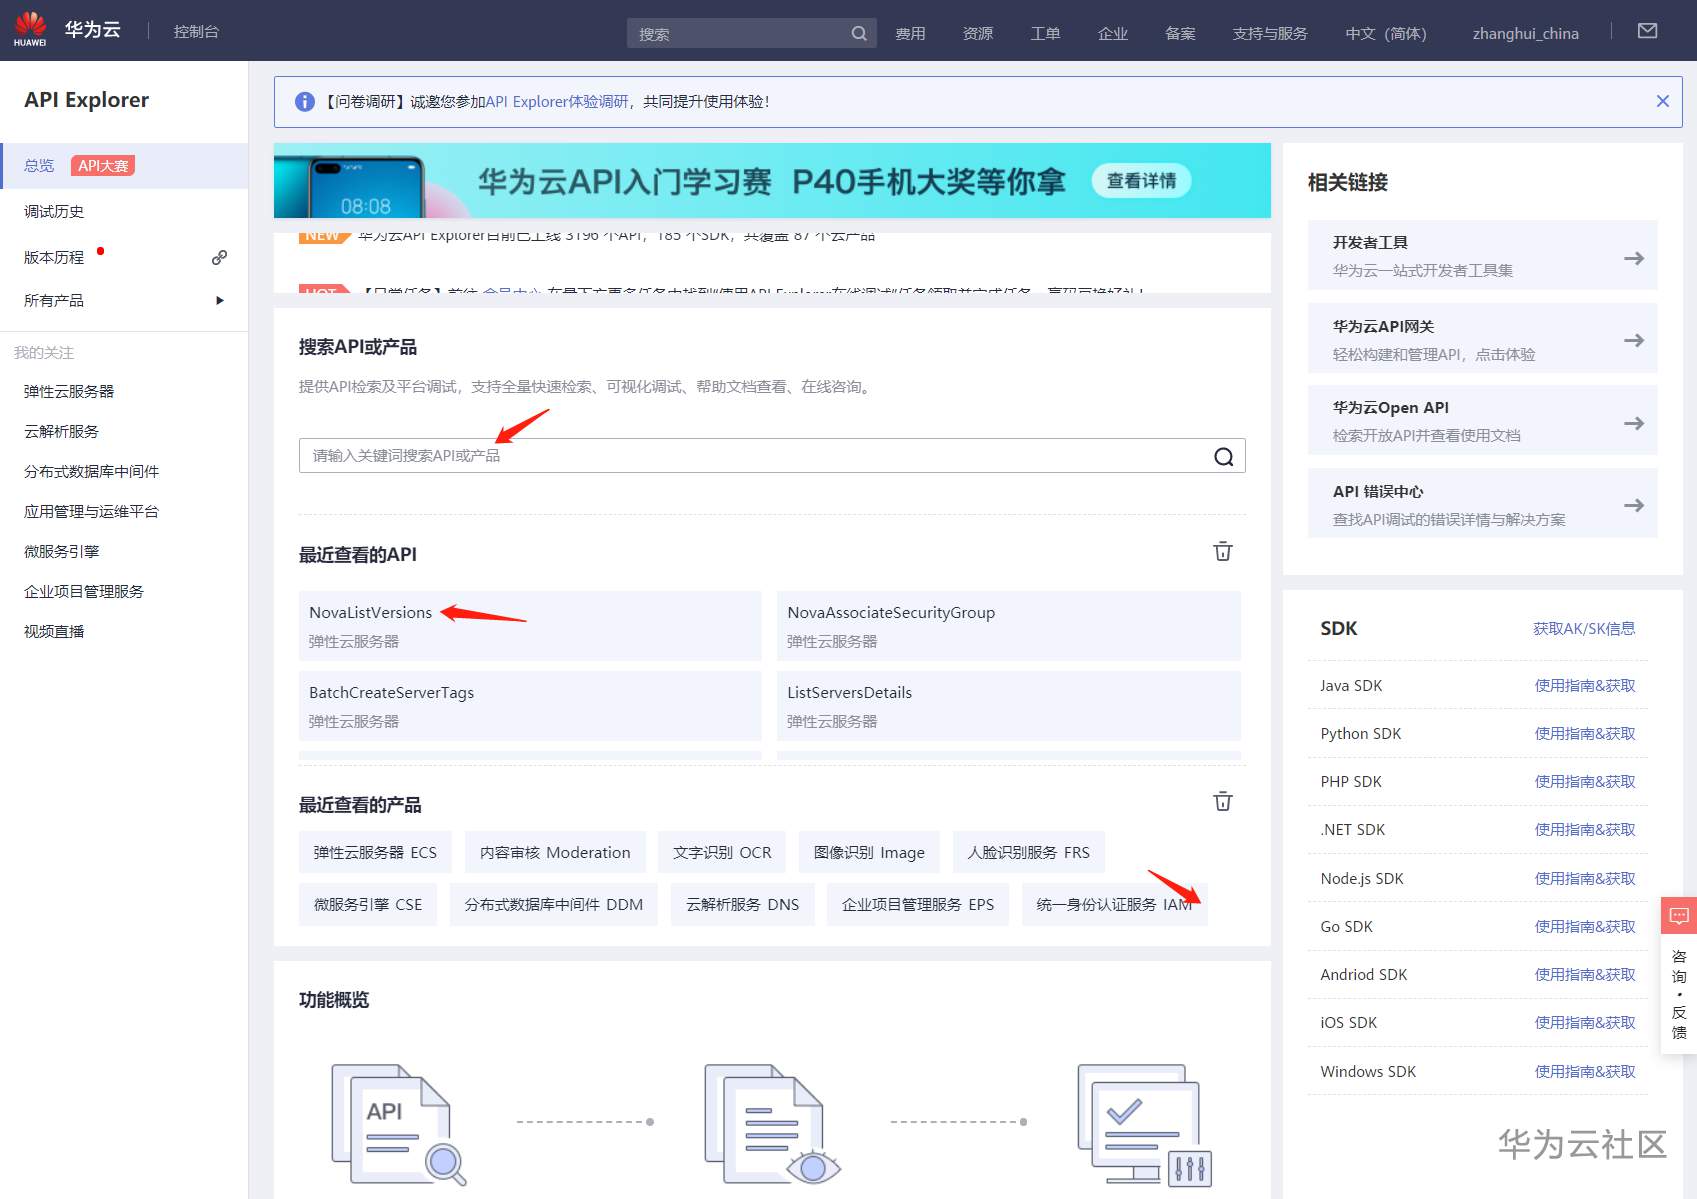Click the Huawei logo icon
This screenshot has height=1199, width=1697.
point(30,29)
